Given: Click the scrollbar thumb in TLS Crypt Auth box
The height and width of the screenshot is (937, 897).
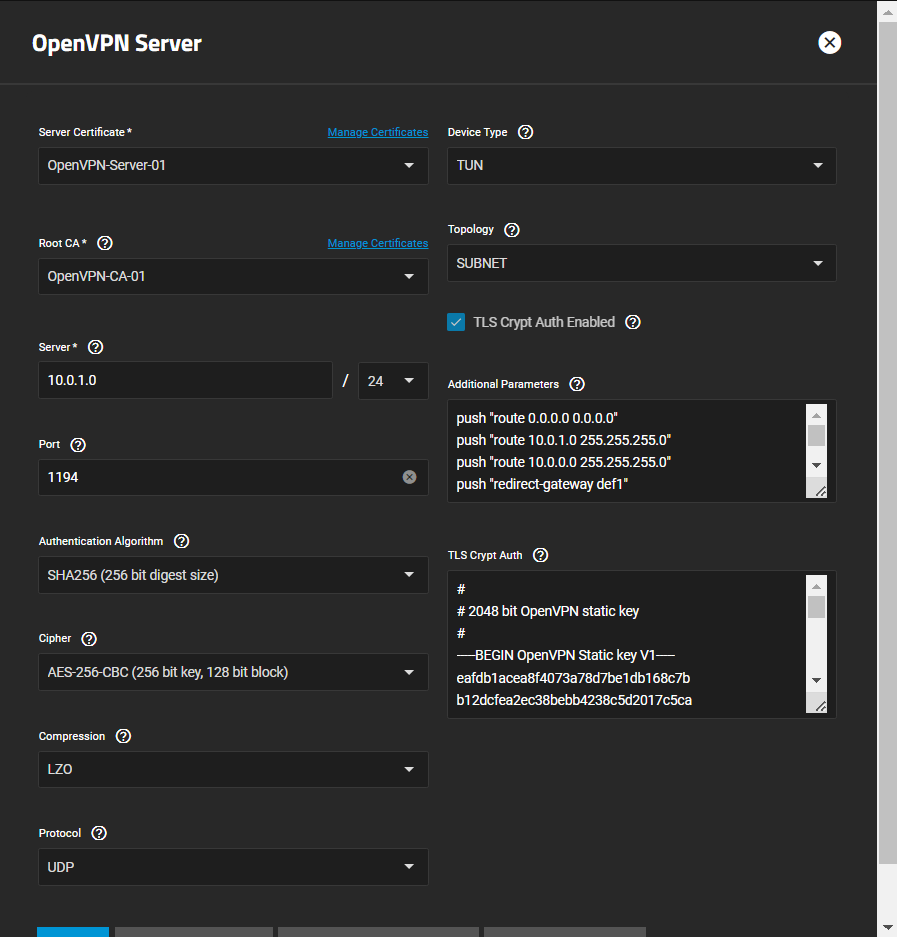Looking at the screenshot, I should click(816, 607).
